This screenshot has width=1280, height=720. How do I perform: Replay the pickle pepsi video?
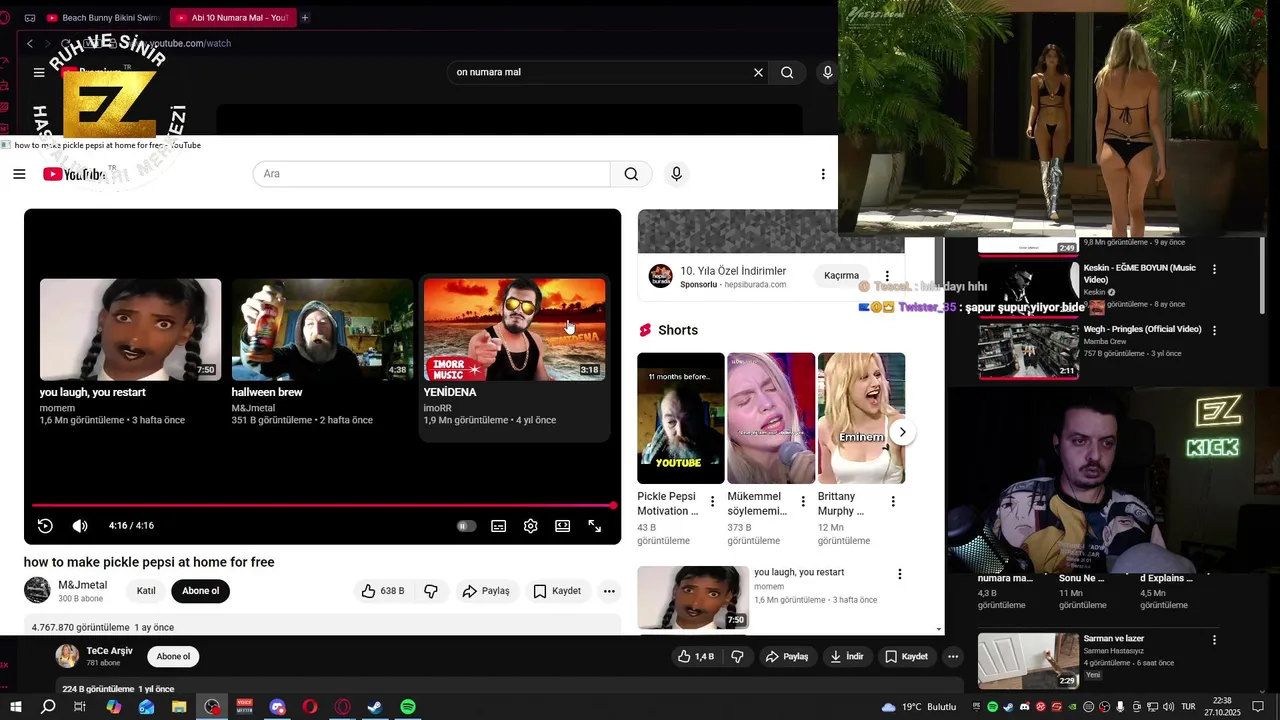coord(45,526)
